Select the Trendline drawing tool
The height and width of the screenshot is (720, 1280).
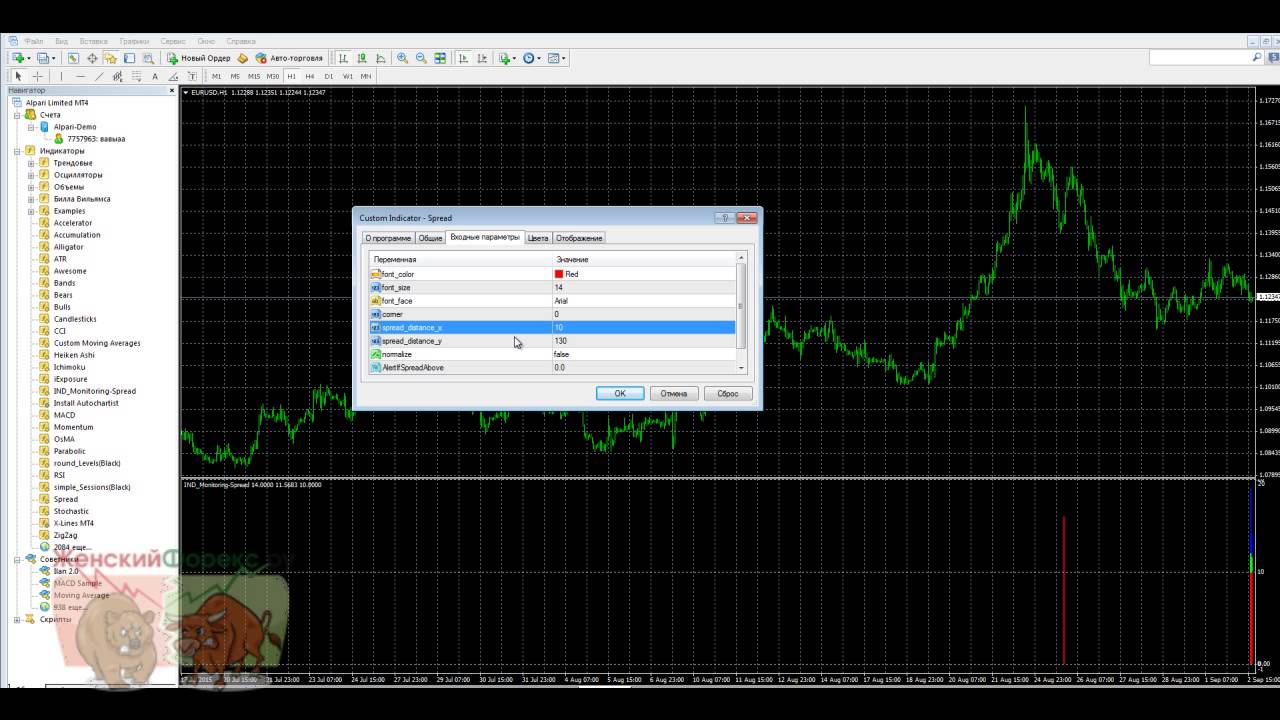pyautogui.click(x=99, y=76)
